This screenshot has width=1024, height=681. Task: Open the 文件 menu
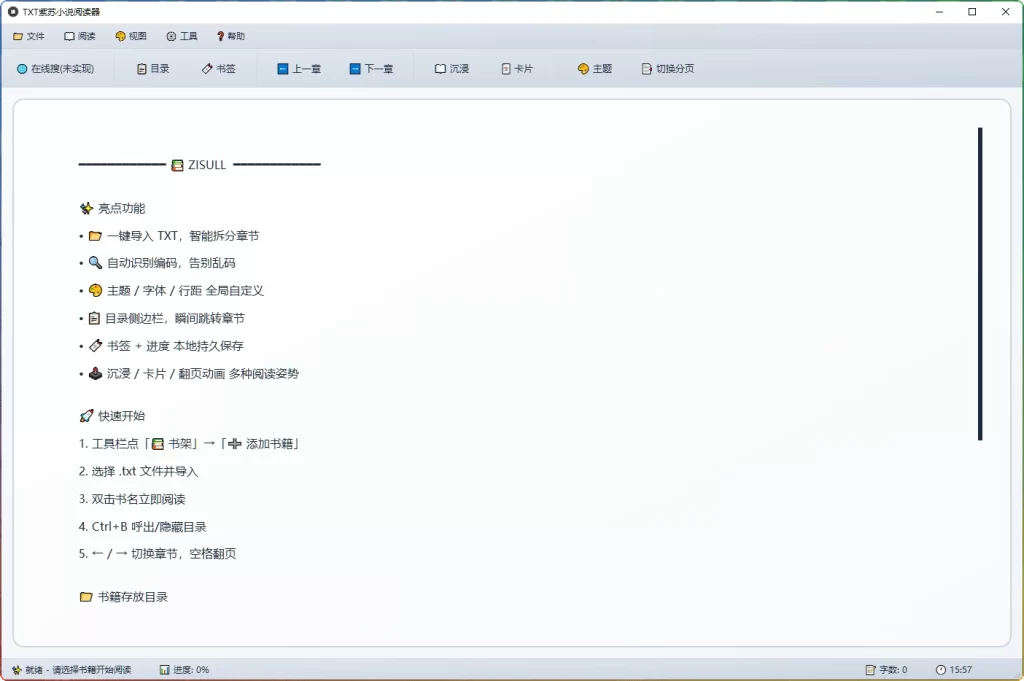[29, 35]
